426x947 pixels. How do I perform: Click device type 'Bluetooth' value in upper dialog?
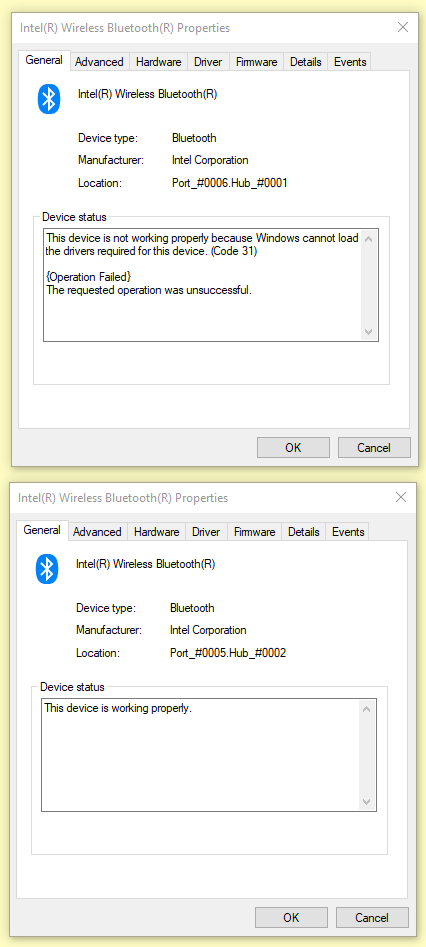tap(194, 138)
